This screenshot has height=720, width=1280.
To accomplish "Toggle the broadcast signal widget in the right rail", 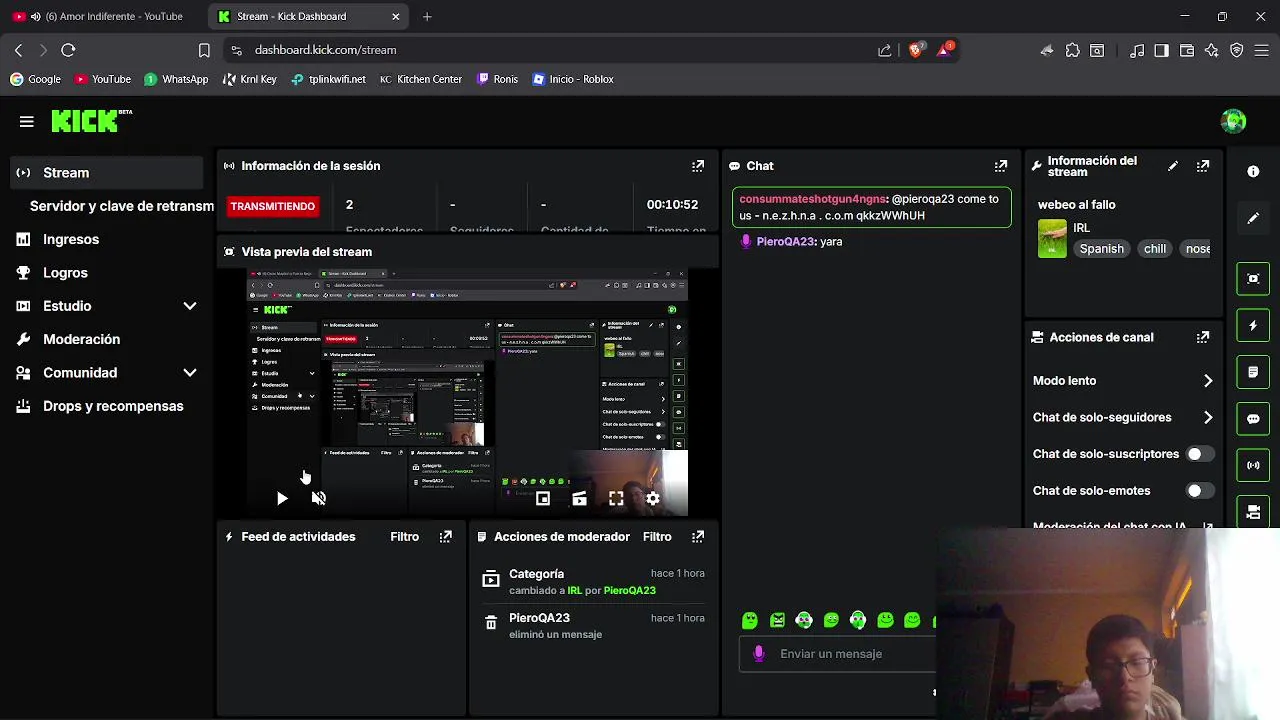I will pyautogui.click(x=1253, y=465).
